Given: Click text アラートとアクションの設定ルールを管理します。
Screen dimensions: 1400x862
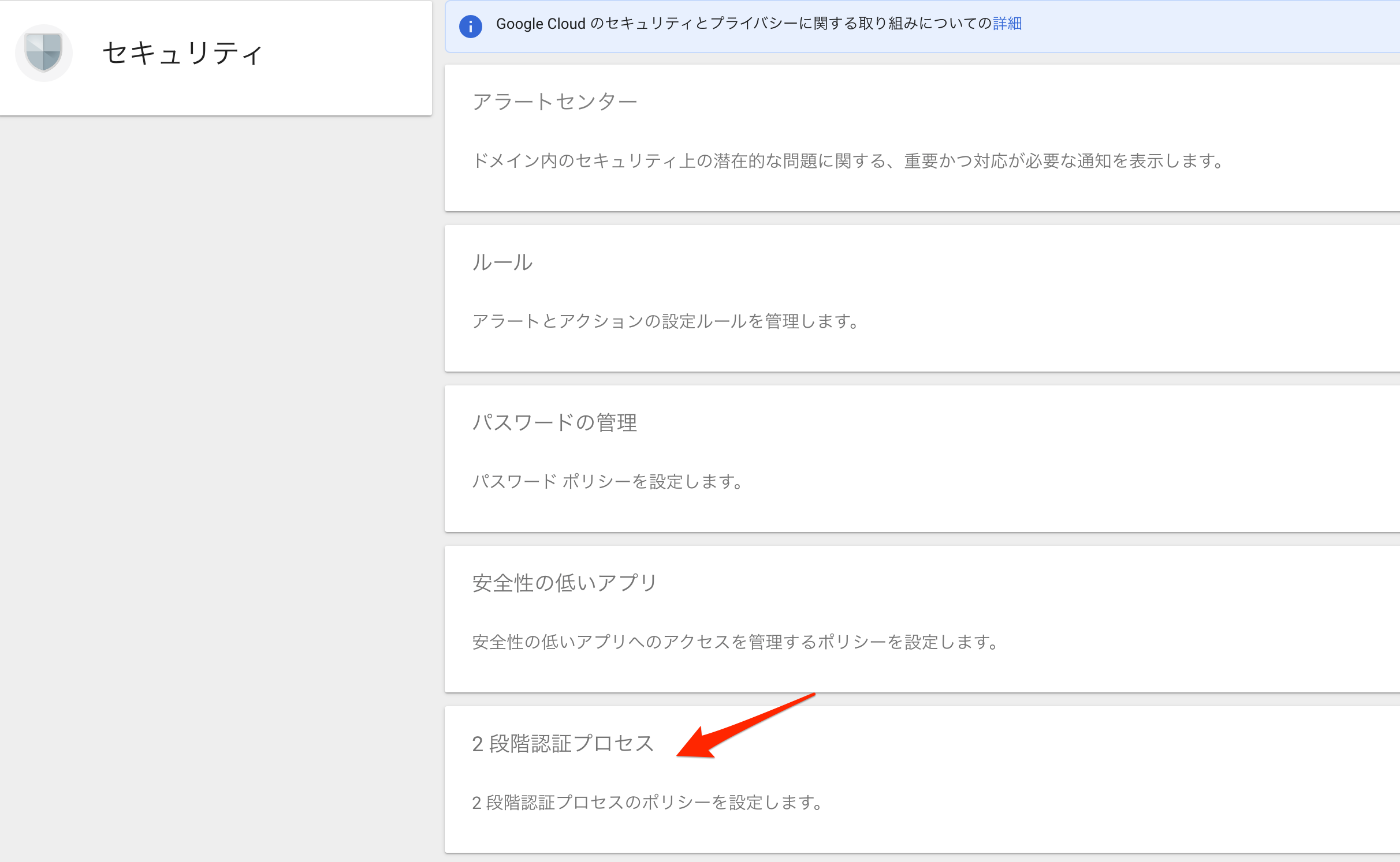Looking at the screenshot, I should point(666,322).
